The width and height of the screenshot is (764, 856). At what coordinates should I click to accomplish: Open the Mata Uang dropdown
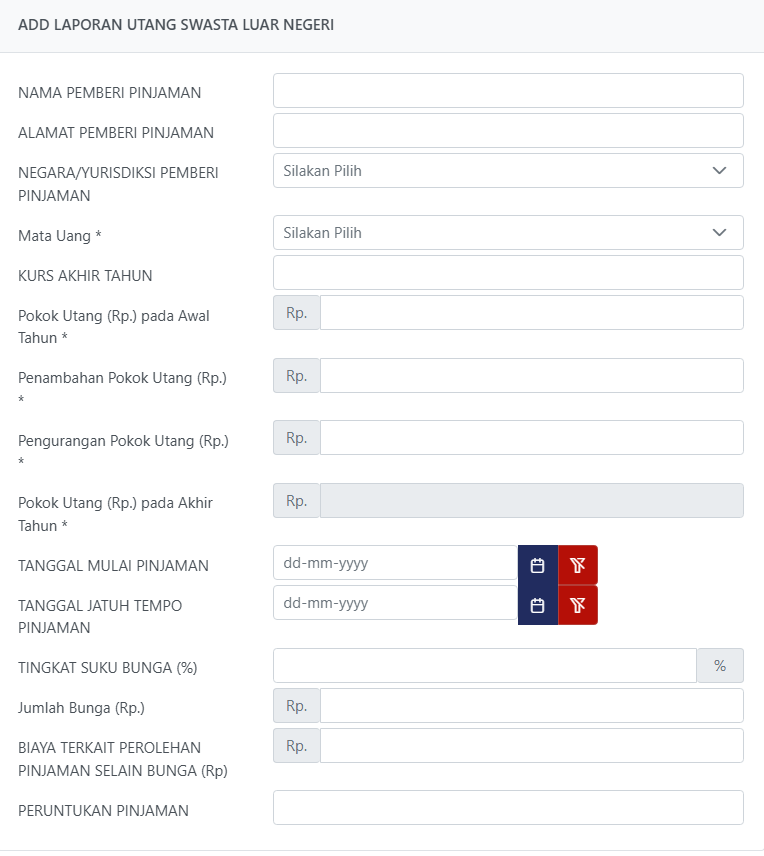[x=508, y=233]
